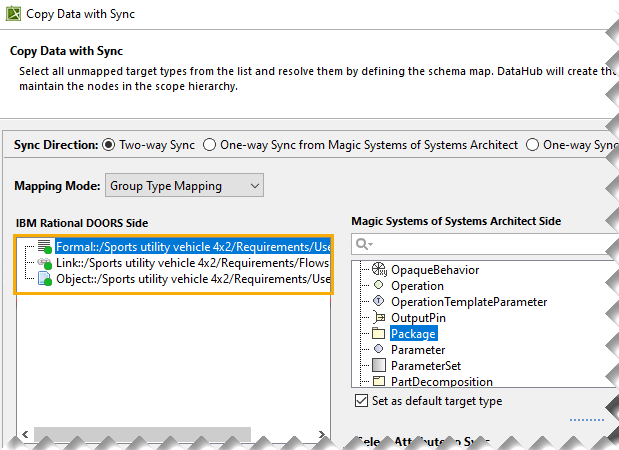
Task: Click the Package folder icon
Action: 379,334
